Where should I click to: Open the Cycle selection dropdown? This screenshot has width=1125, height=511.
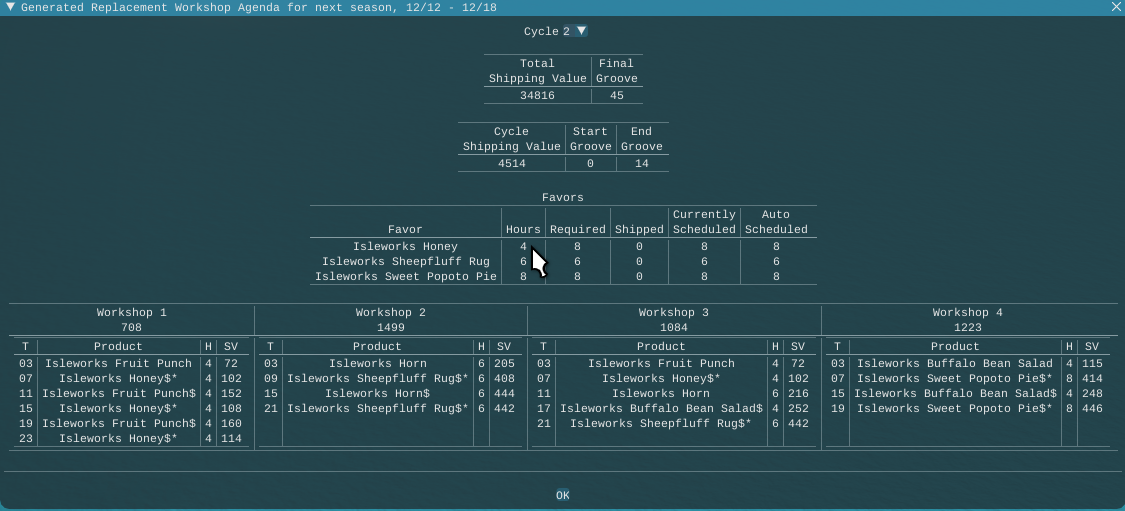(x=582, y=31)
